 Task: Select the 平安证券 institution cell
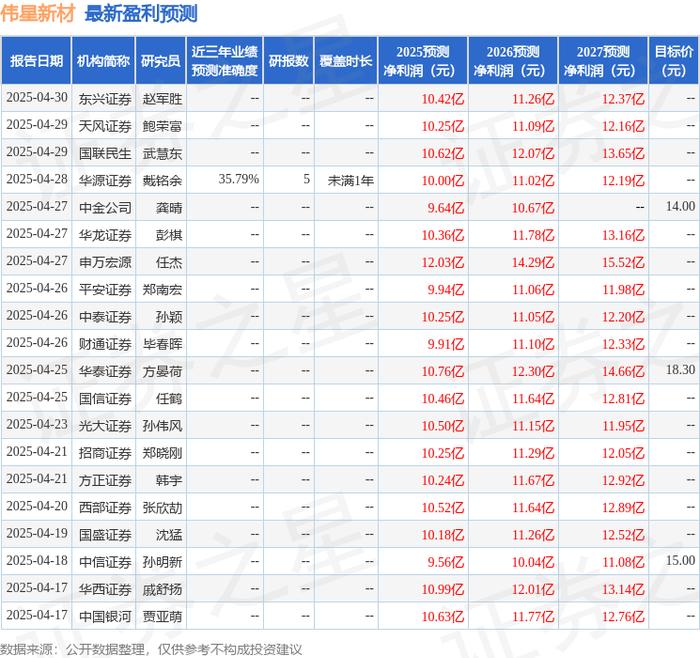pos(105,289)
